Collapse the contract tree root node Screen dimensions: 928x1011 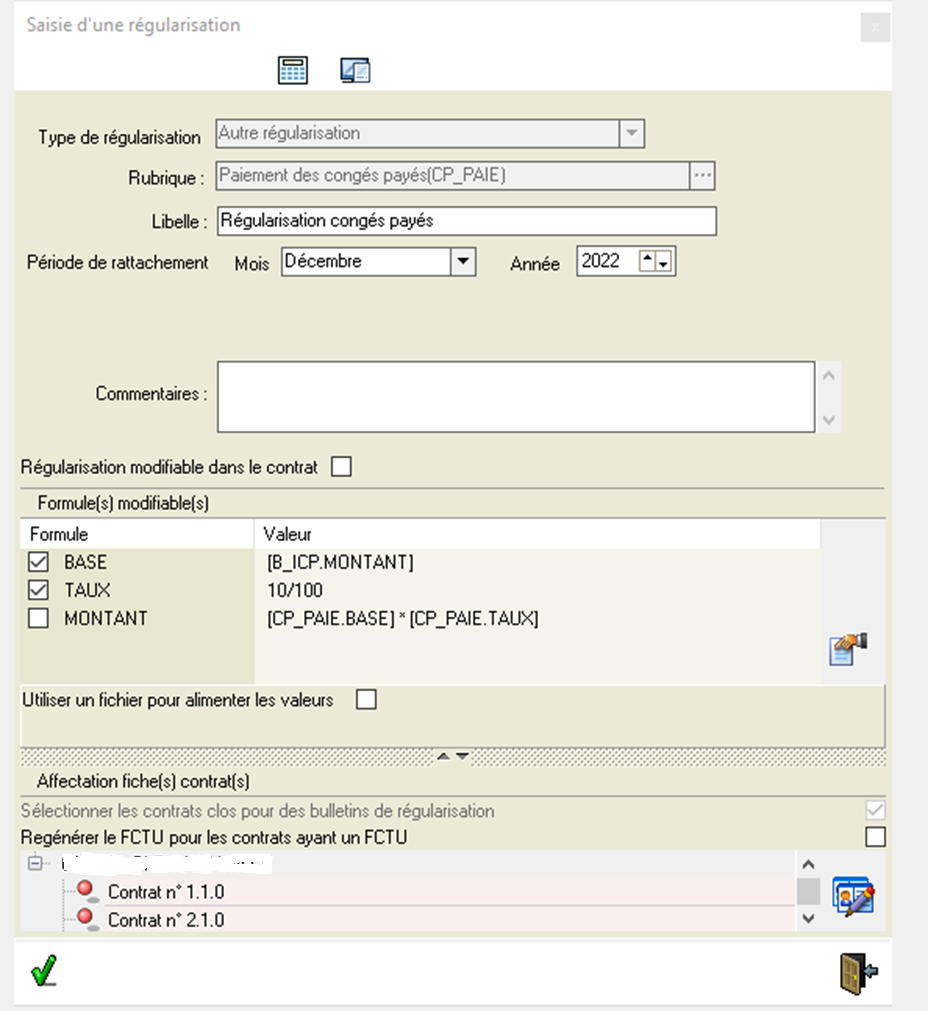click(x=37, y=863)
